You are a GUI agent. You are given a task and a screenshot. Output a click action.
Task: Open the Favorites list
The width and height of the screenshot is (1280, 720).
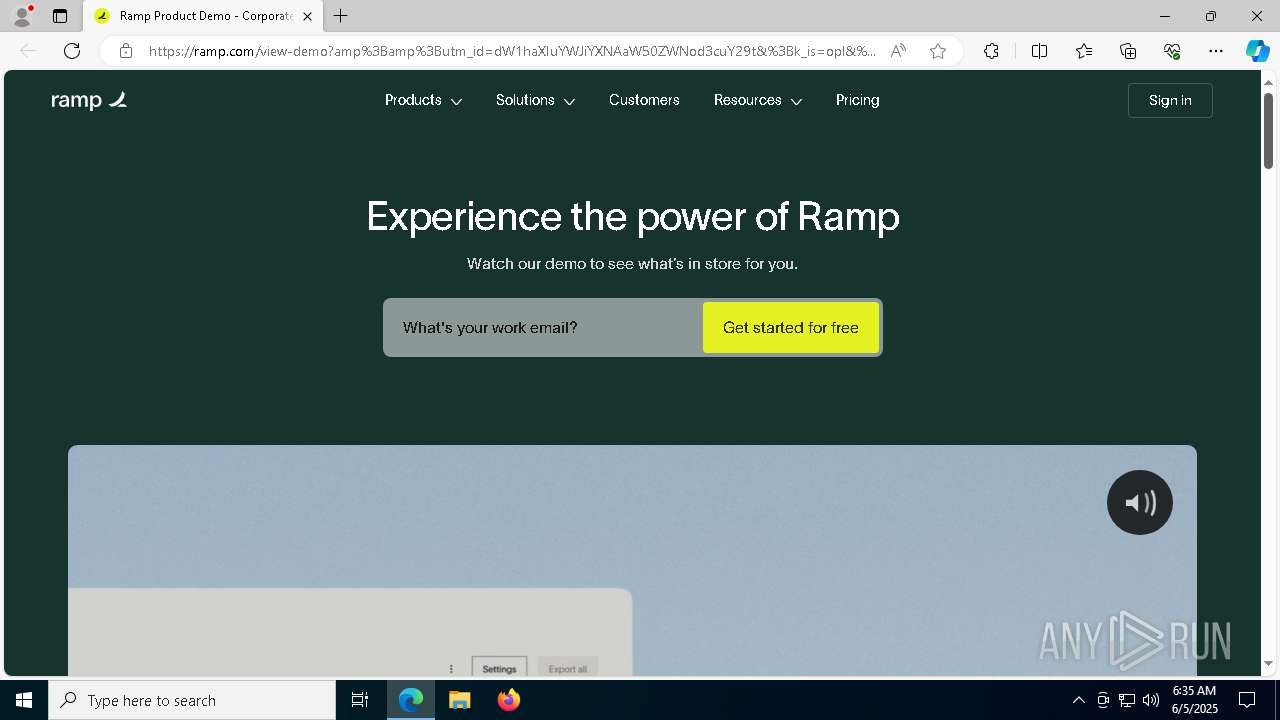click(x=1084, y=51)
